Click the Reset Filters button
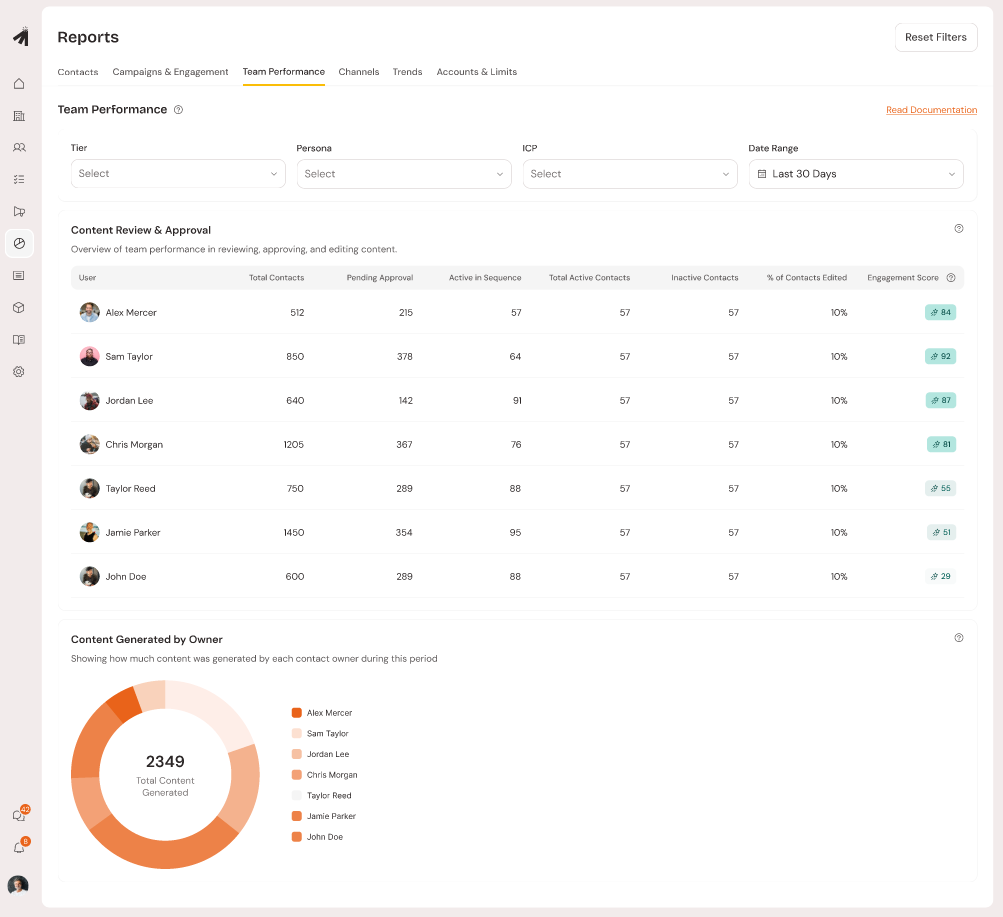The image size is (1003, 917). click(935, 37)
